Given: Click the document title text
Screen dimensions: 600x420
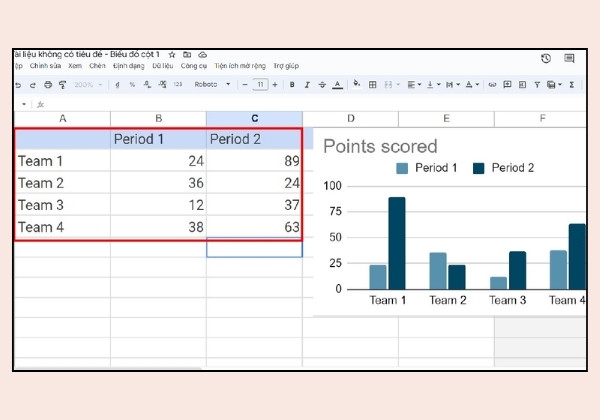Looking at the screenshot, I should pos(87,54).
